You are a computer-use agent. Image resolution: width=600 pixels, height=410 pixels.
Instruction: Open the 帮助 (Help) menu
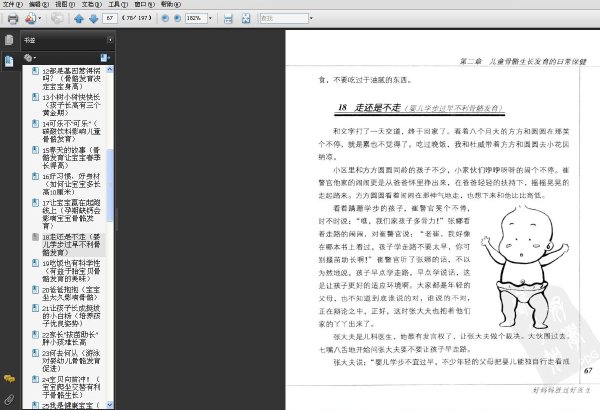tap(171, 4)
